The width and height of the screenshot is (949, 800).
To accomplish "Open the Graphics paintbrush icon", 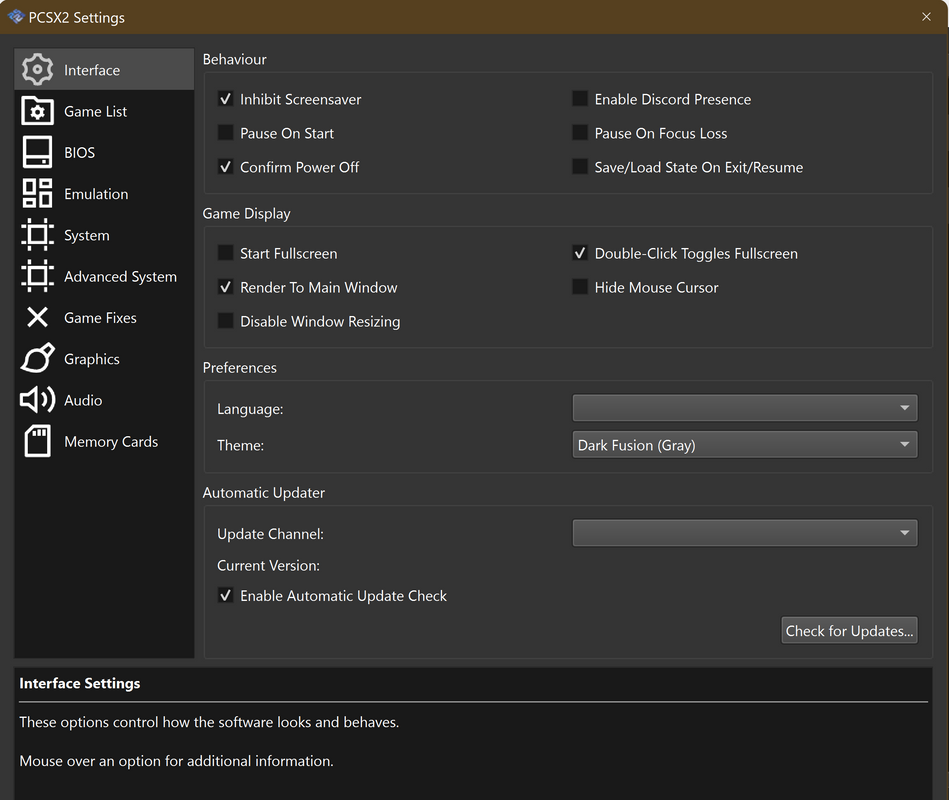I will tap(38, 358).
